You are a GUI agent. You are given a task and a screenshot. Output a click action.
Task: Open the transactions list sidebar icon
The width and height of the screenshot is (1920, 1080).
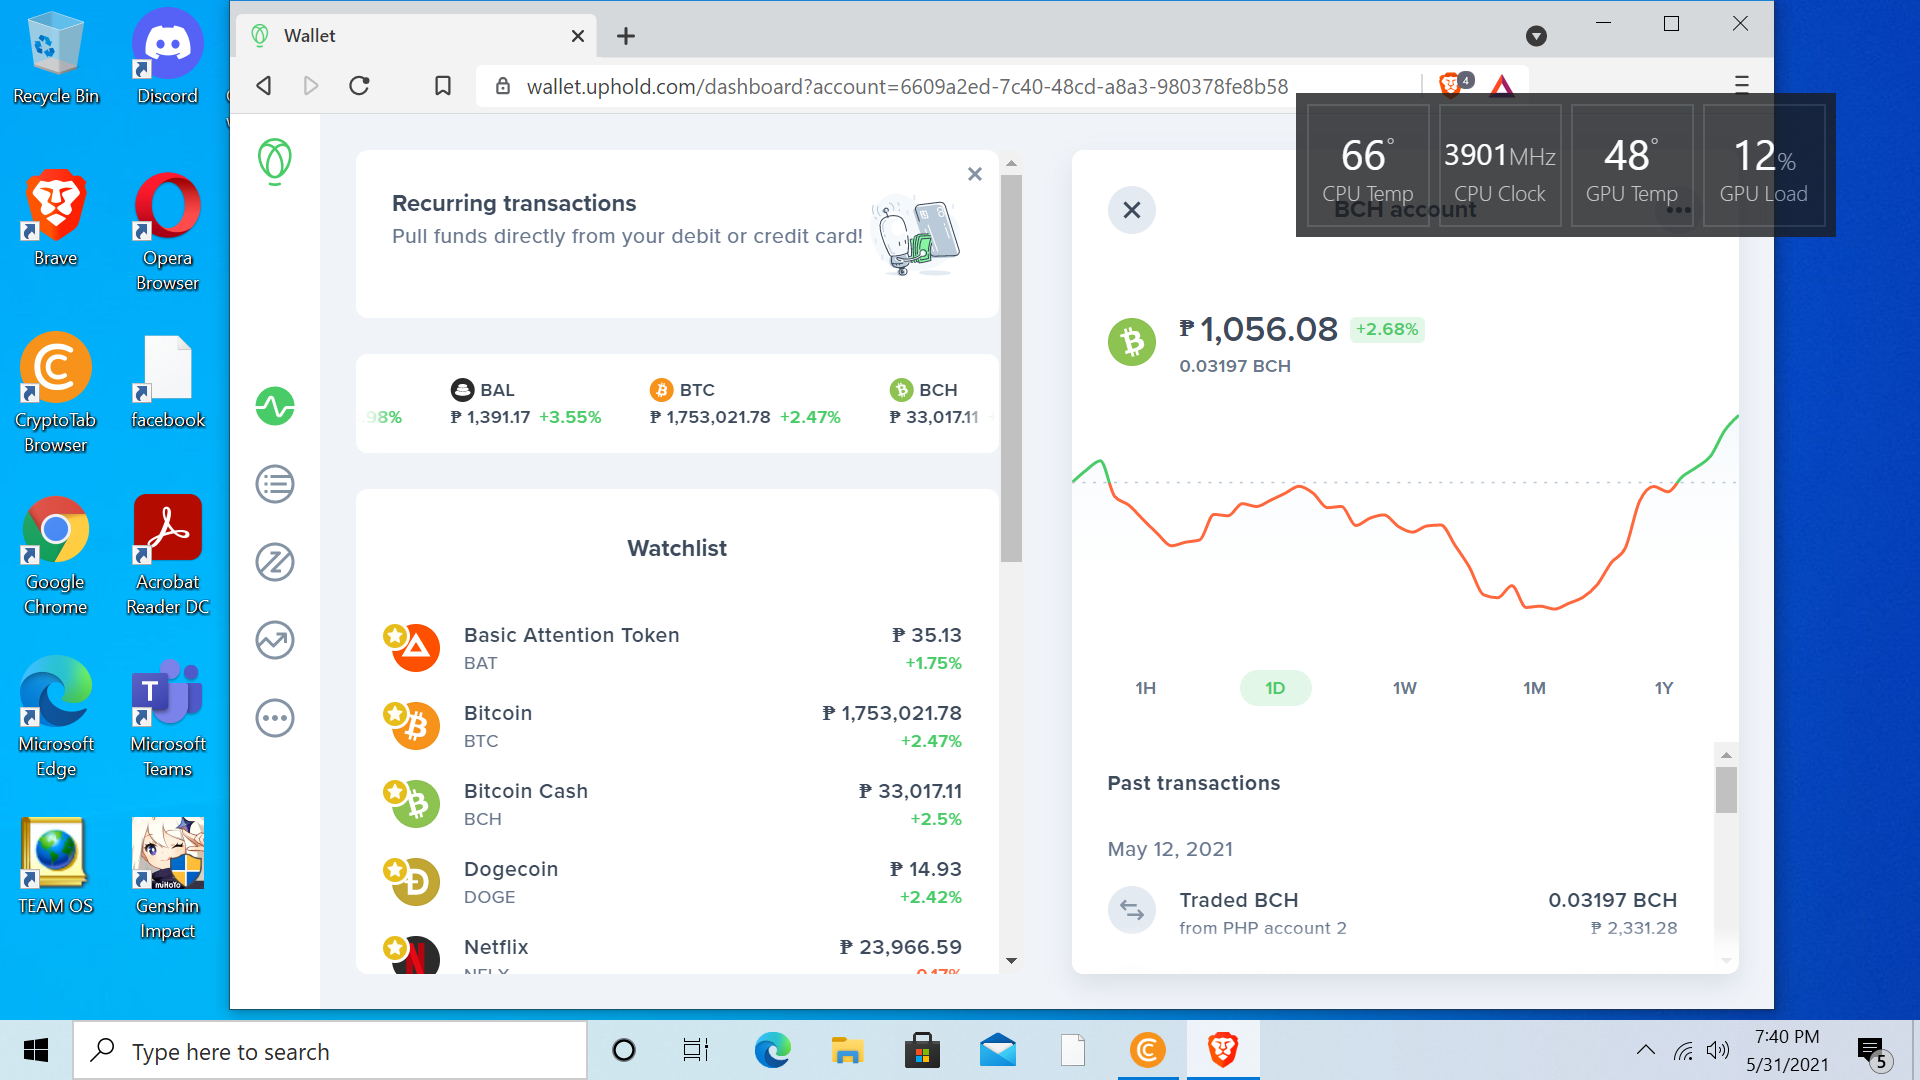275,484
